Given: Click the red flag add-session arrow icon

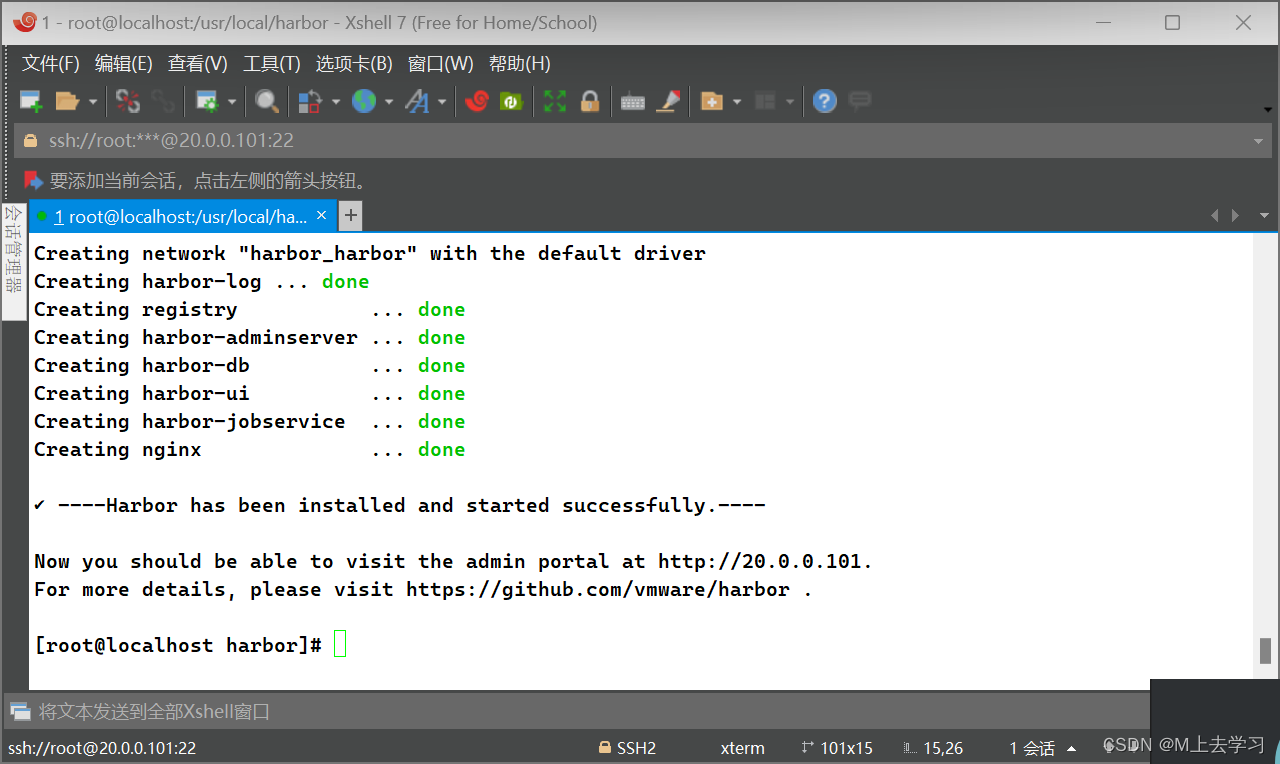Looking at the screenshot, I should [x=34, y=181].
